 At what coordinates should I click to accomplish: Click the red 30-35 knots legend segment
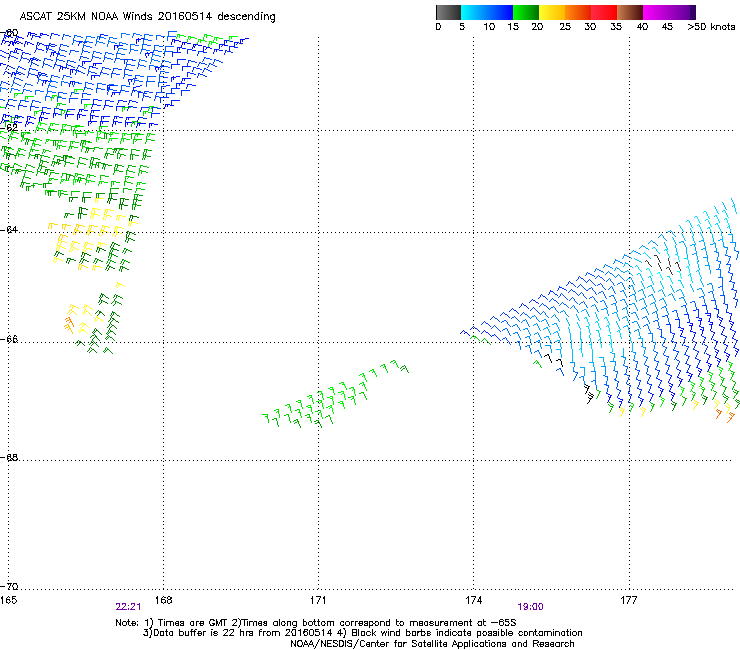[604, 12]
